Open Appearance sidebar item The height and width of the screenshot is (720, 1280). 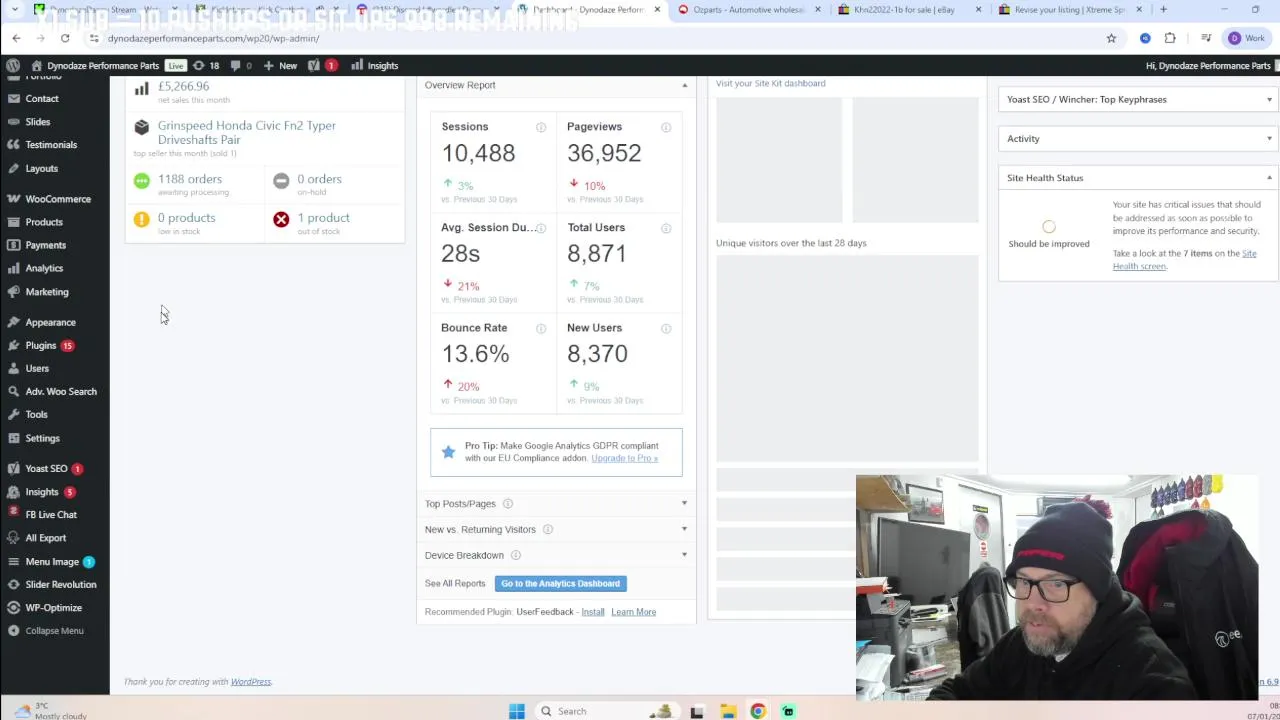pos(50,322)
